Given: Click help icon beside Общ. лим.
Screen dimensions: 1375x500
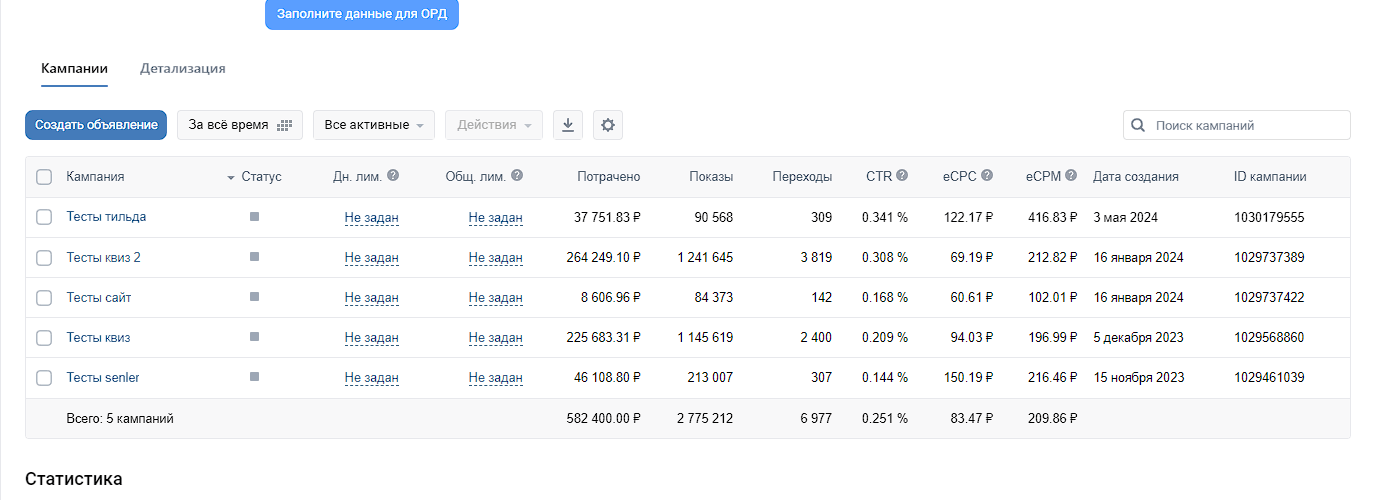Looking at the screenshot, I should tap(517, 175).
